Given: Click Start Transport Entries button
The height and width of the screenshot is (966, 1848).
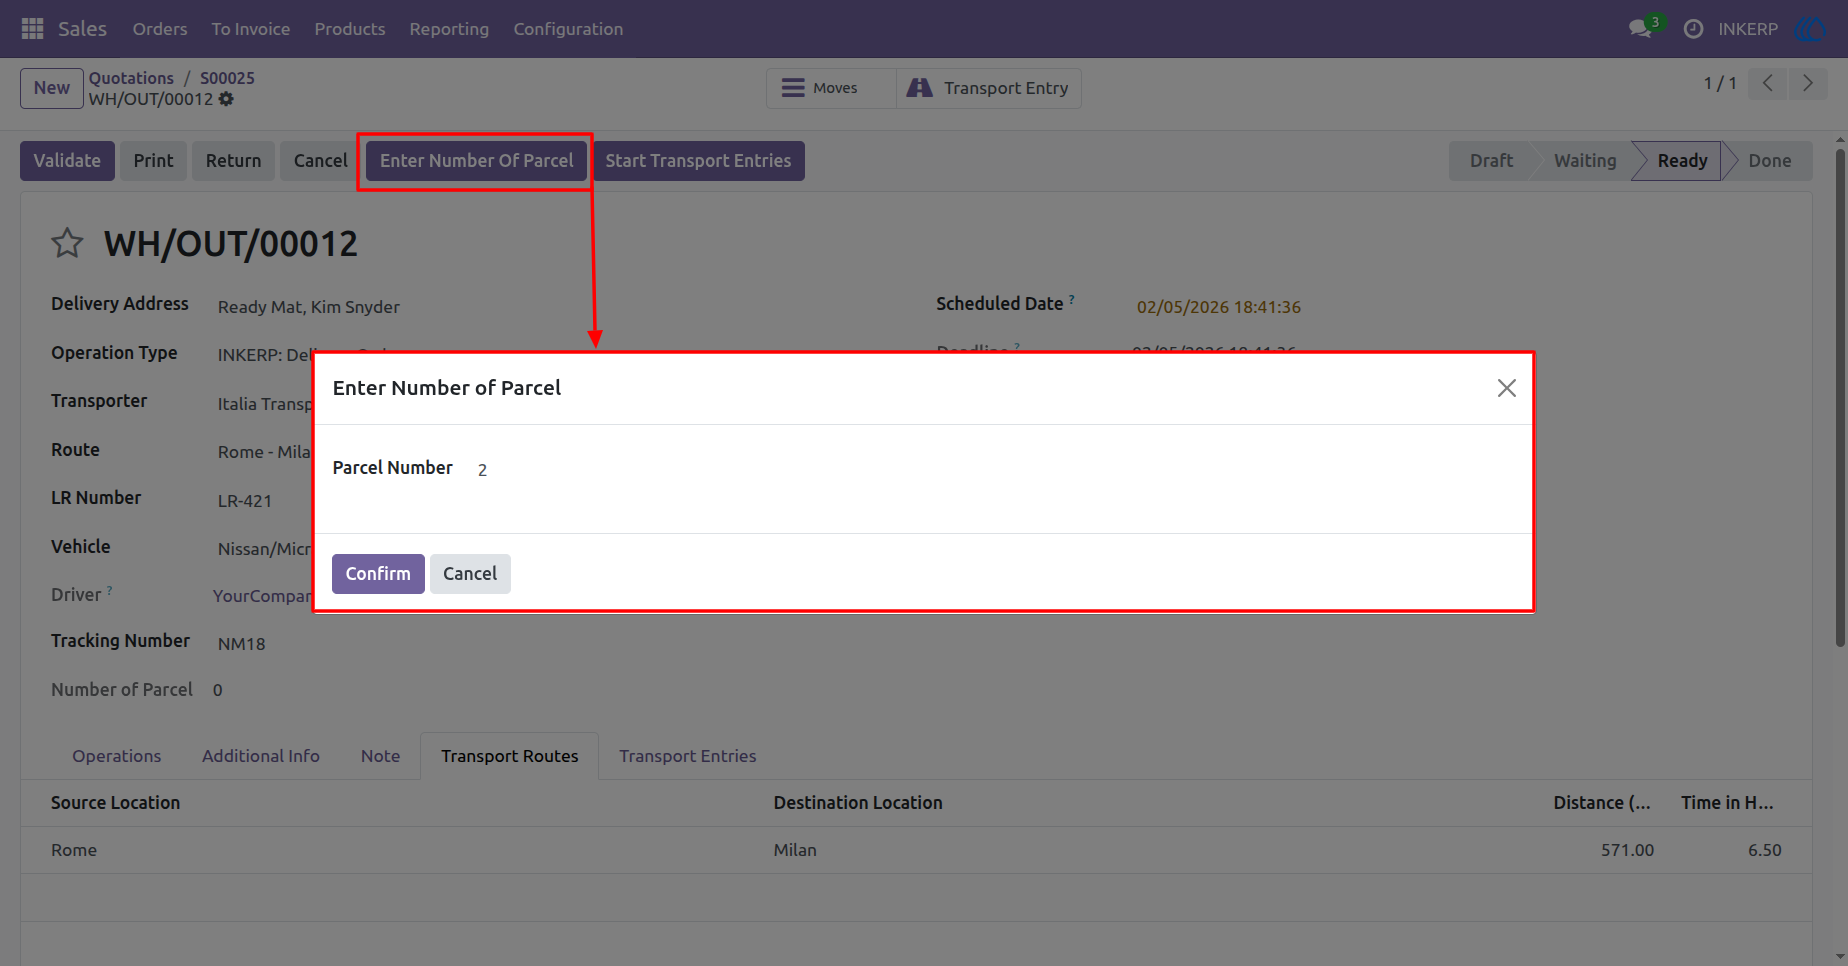Looking at the screenshot, I should [x=698, y=161].
